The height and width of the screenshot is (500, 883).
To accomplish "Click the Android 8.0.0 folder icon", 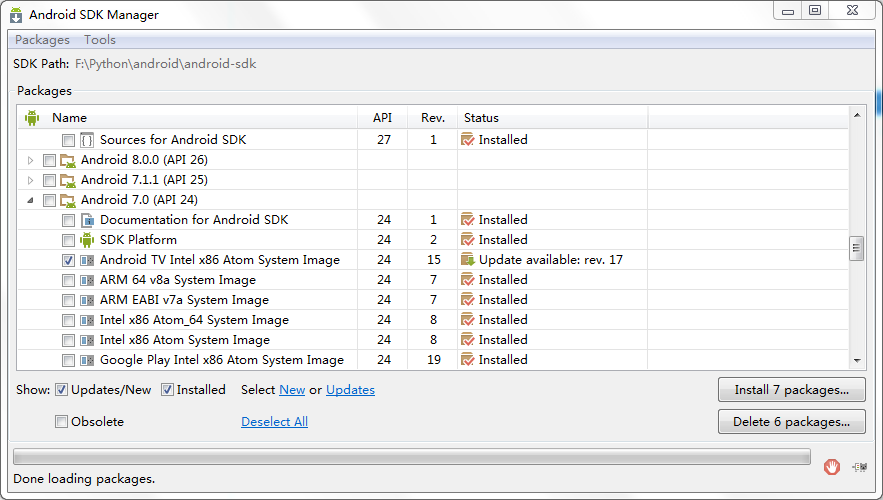I will coord(68,160).
